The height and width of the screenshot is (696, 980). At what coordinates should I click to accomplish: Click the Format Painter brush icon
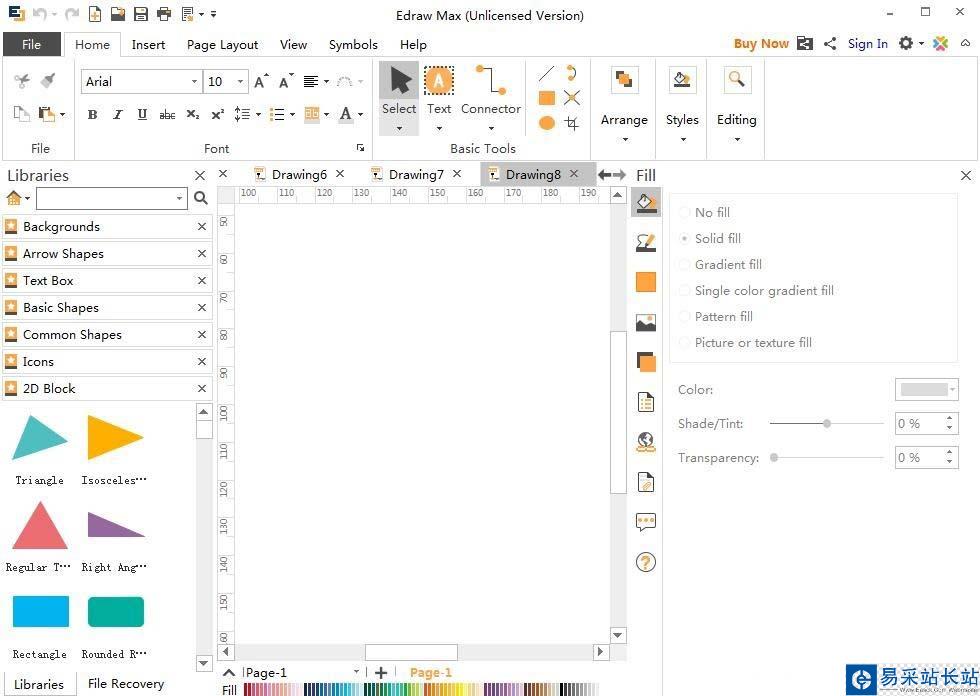pos(48,81)
